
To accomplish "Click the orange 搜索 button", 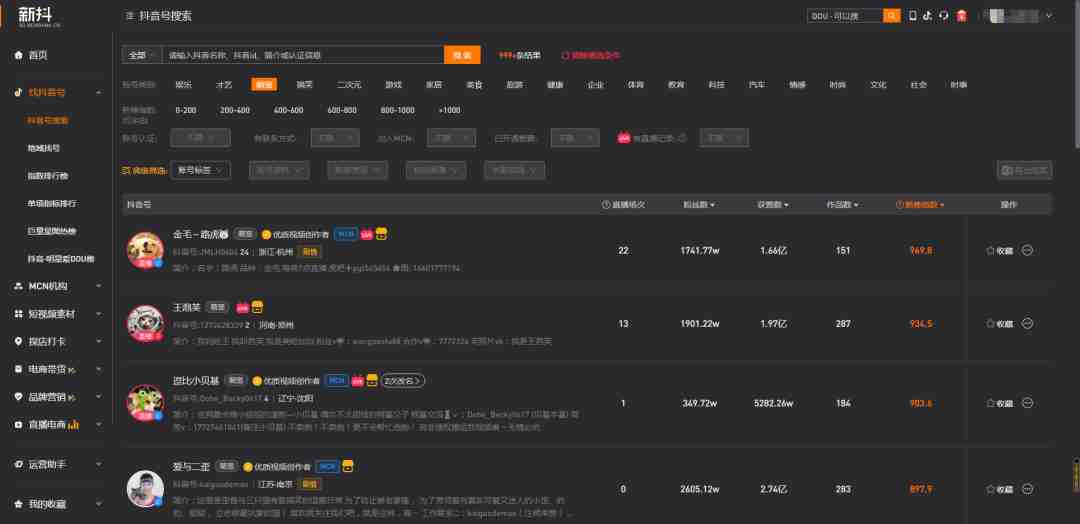I will coord(462,55).
